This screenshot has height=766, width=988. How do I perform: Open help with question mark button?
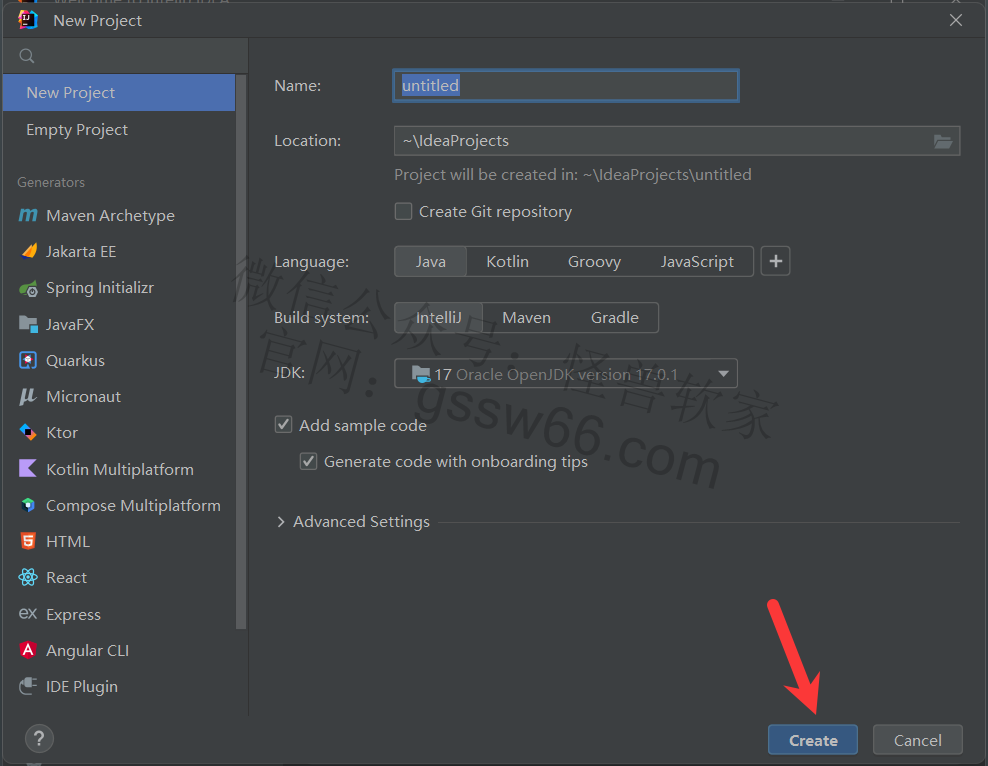point(38,739)
